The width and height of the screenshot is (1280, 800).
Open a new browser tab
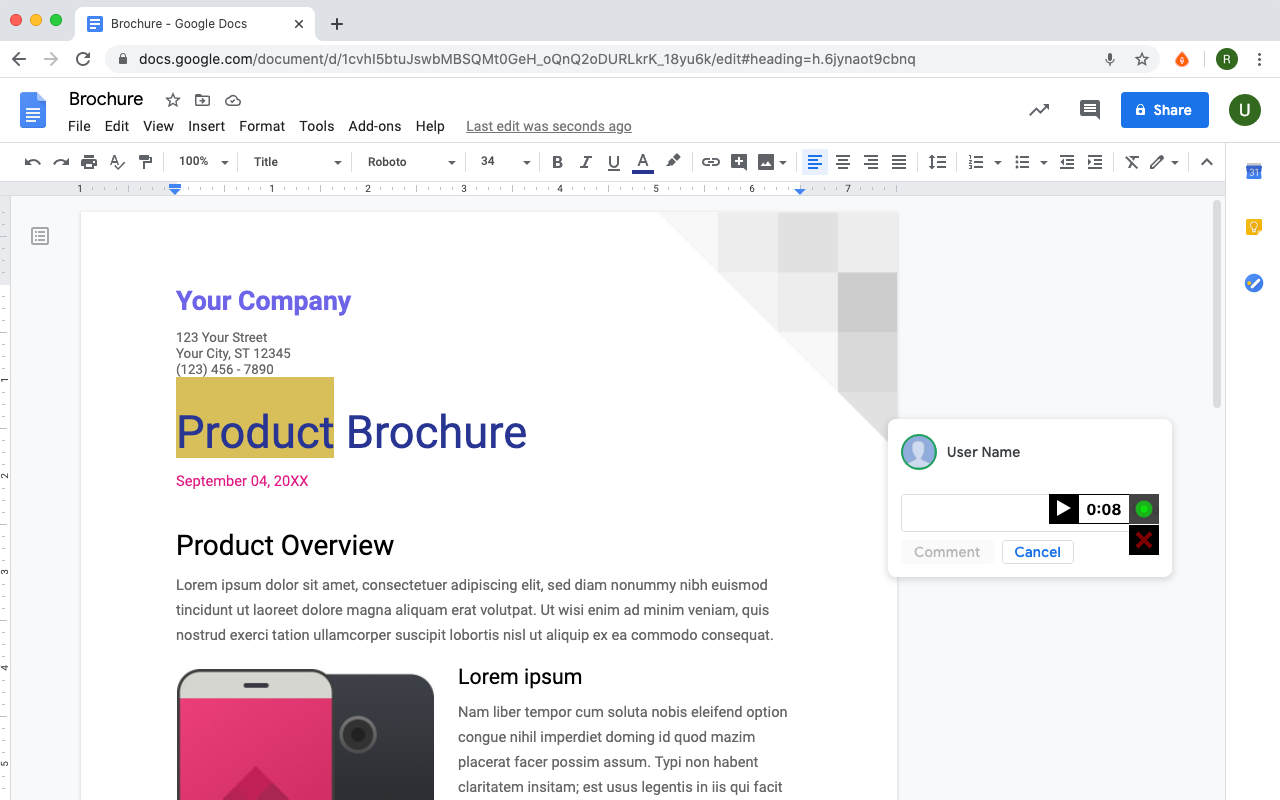tap(337, 24)
